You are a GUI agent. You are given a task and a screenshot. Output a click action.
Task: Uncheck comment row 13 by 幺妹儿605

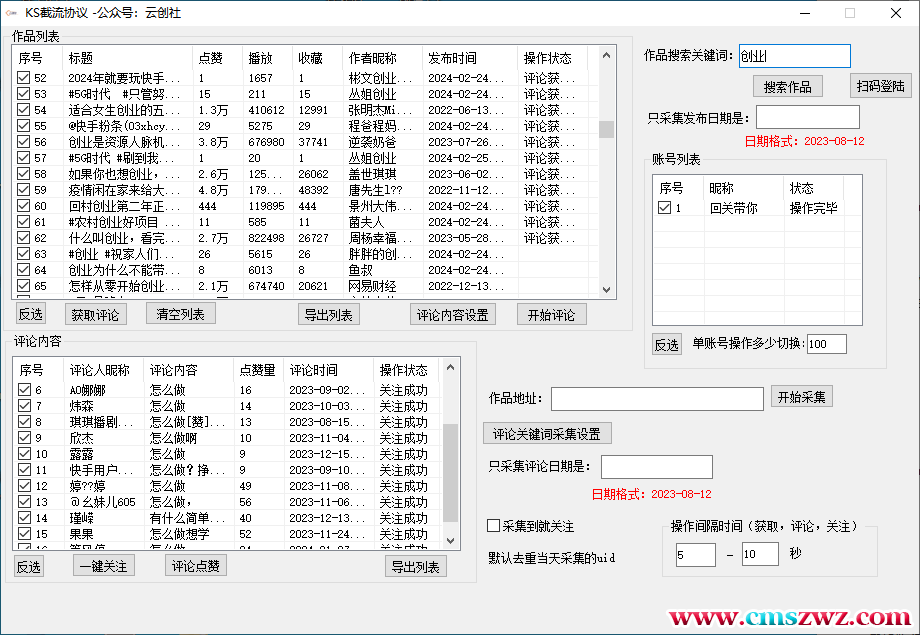click(x=24, y=502)
